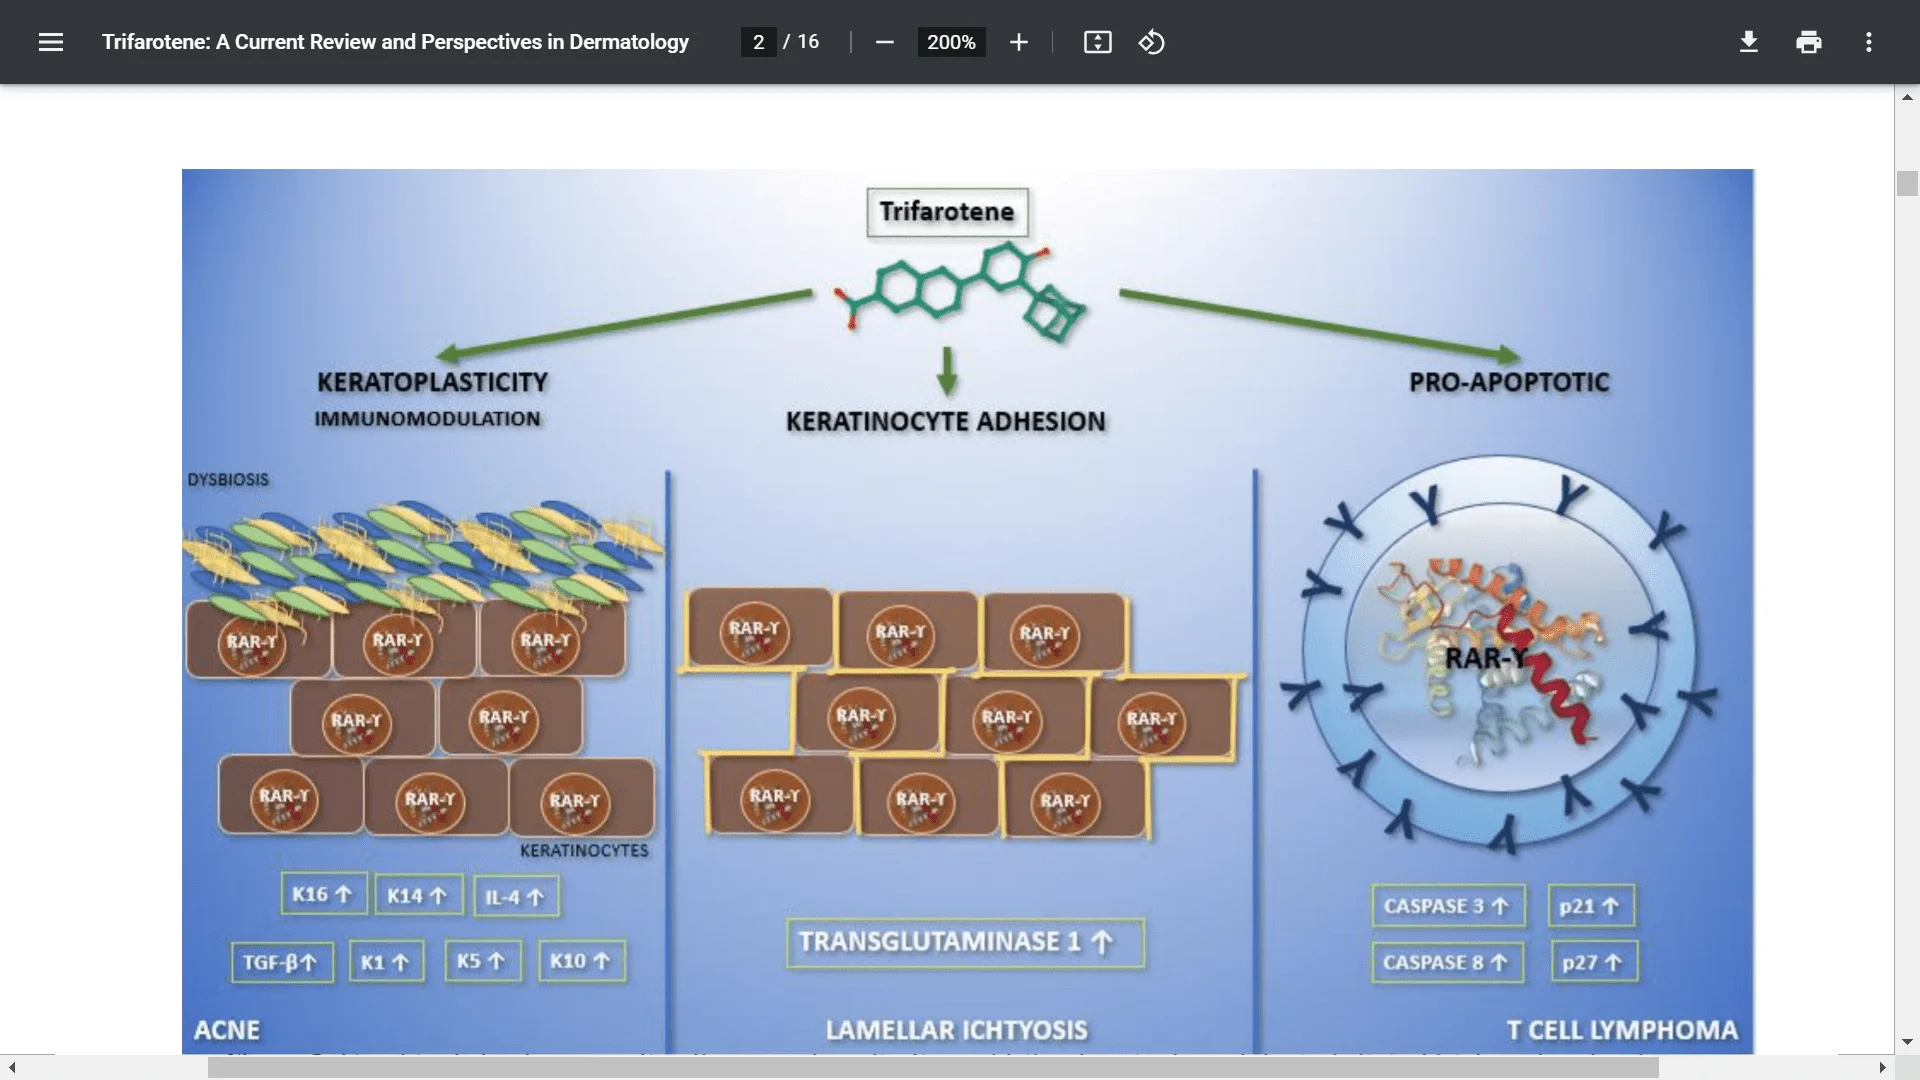Click the vertical scrollbar thumb
1920x1080 pixels.
1907,184
